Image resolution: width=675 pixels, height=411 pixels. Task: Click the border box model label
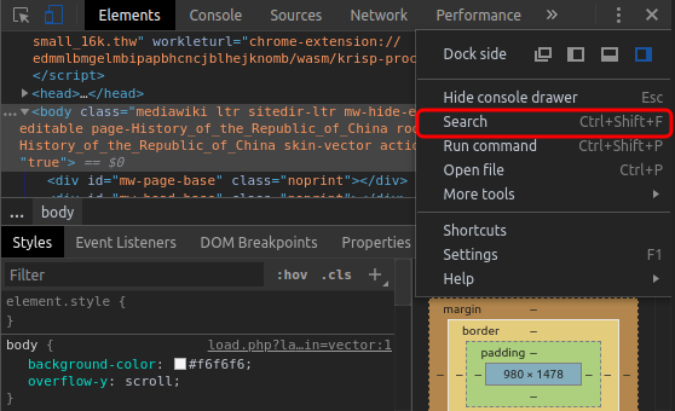click(x=481, y=331)
